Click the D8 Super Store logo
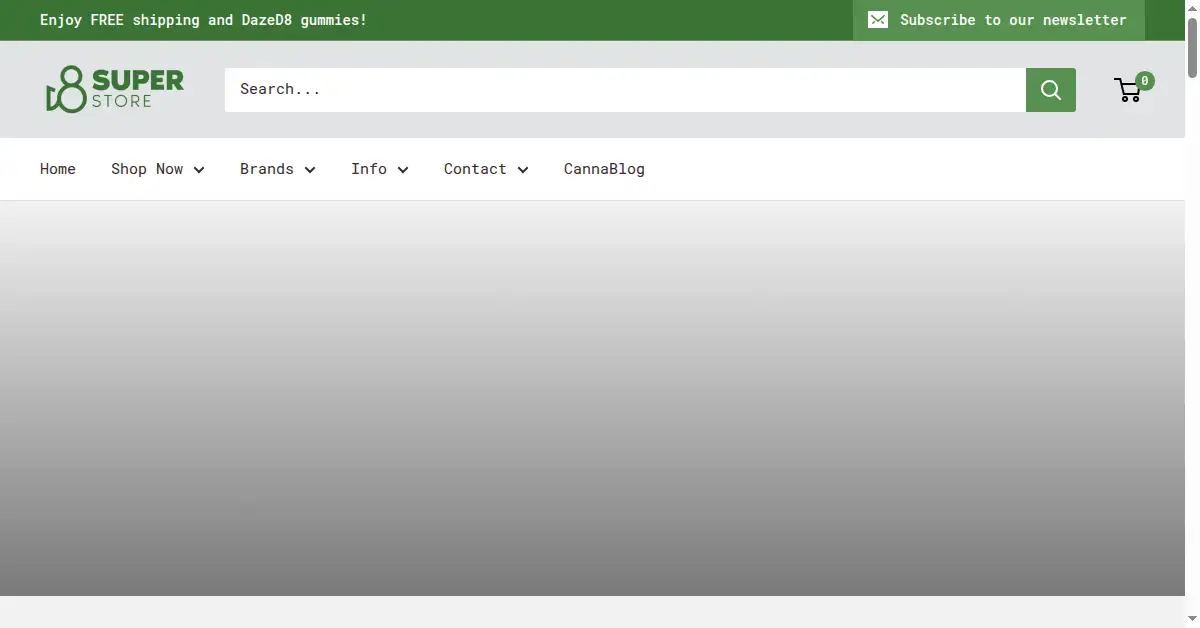 (x=113, y=89)
